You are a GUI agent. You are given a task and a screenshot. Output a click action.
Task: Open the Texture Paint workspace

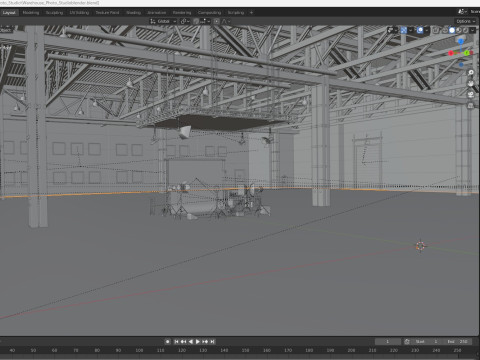[107, 12]
